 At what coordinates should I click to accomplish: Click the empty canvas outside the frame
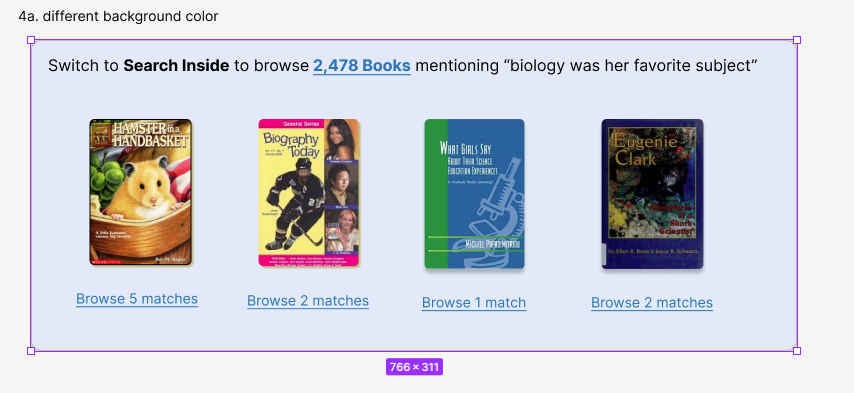(x=826, y=218)
